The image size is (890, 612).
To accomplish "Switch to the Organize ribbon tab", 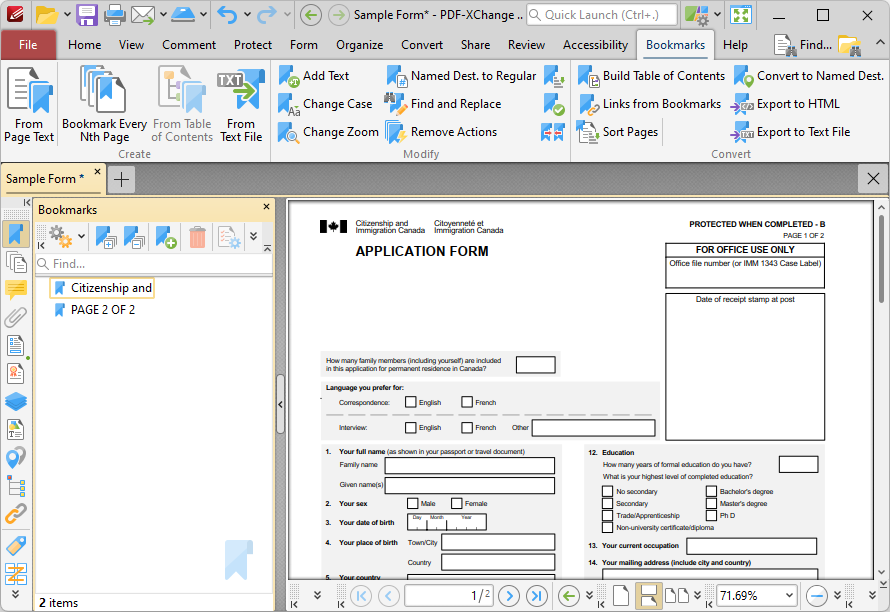I will pos(359,45).
